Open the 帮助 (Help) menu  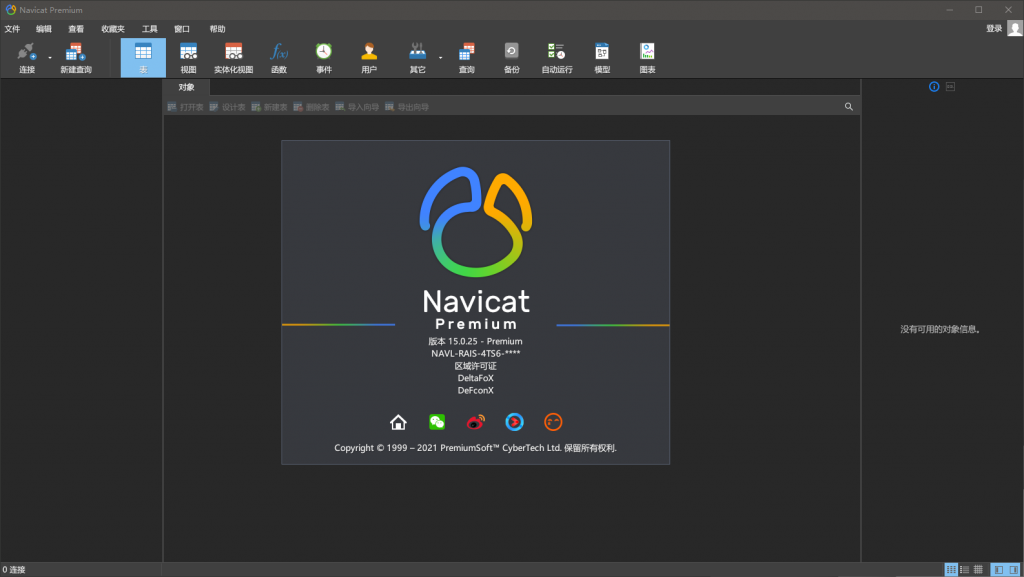(217, 29)
